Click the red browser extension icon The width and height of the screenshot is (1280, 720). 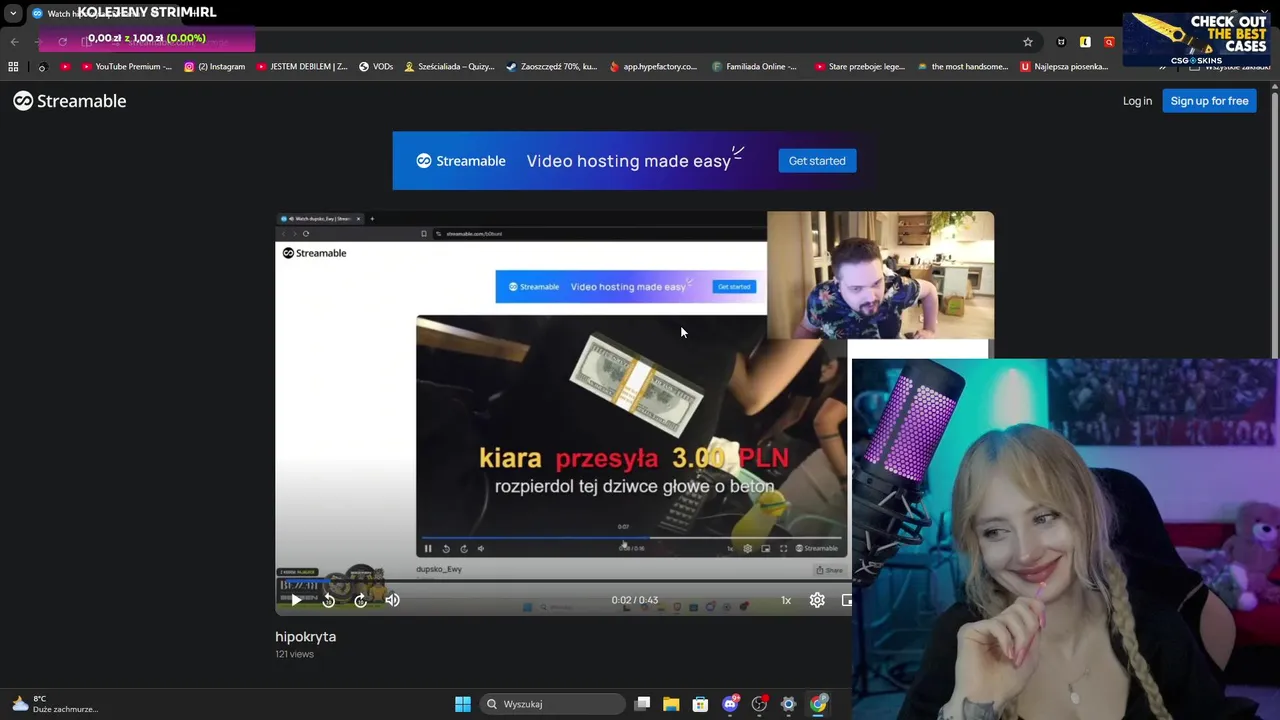(1109, 42)
